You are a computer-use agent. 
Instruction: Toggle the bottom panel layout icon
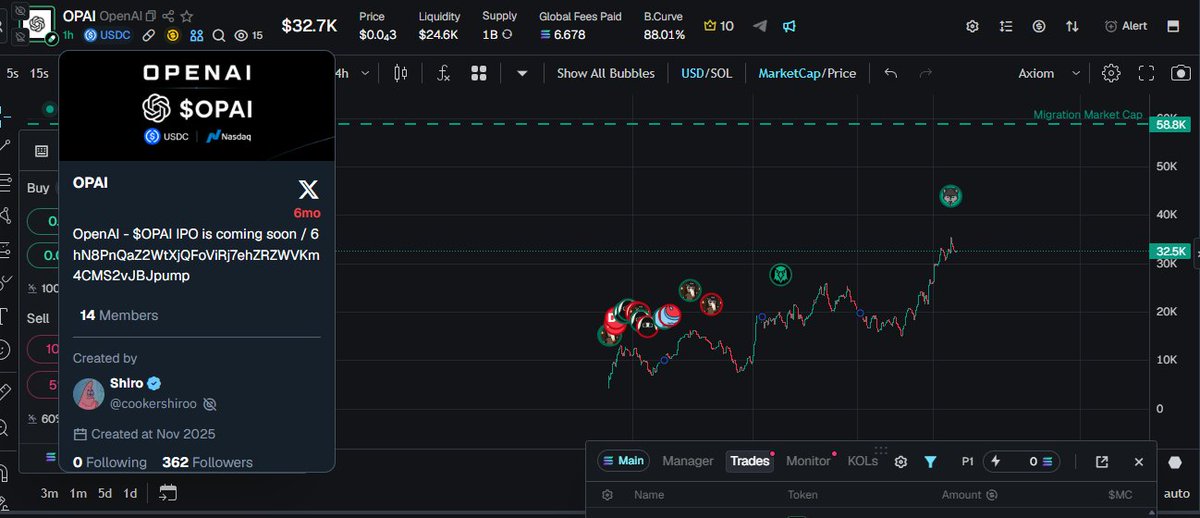1174,26
